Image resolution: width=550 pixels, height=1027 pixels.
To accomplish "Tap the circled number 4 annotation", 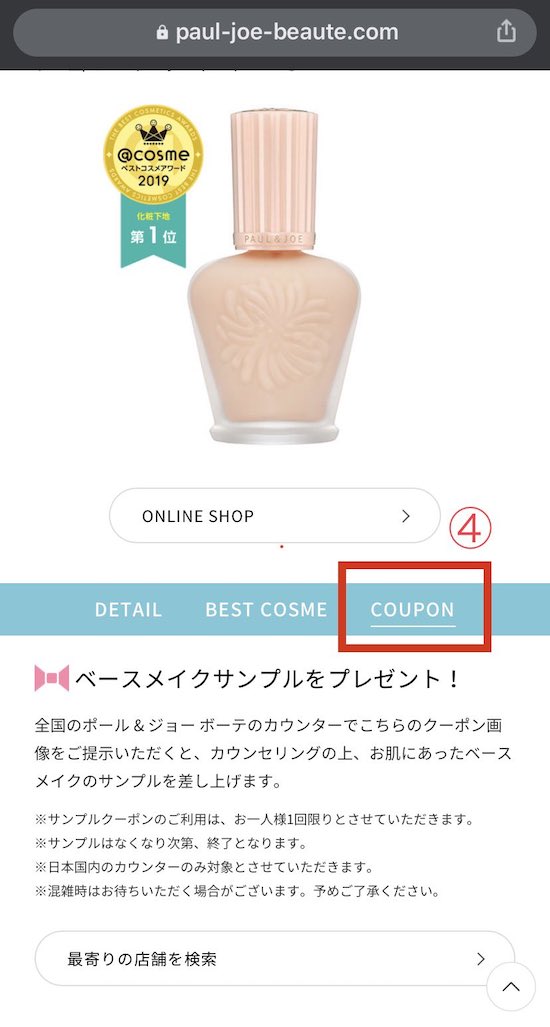I will 469,531.
